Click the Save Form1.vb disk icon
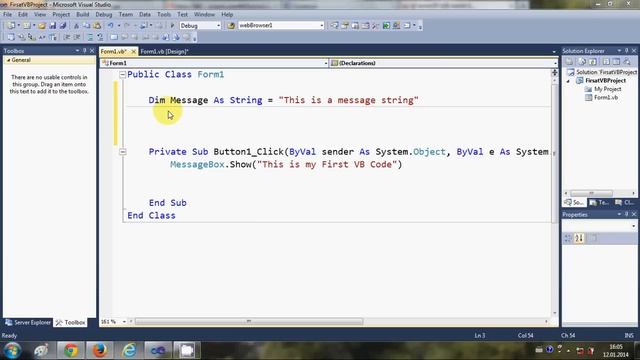 (53, 26)
